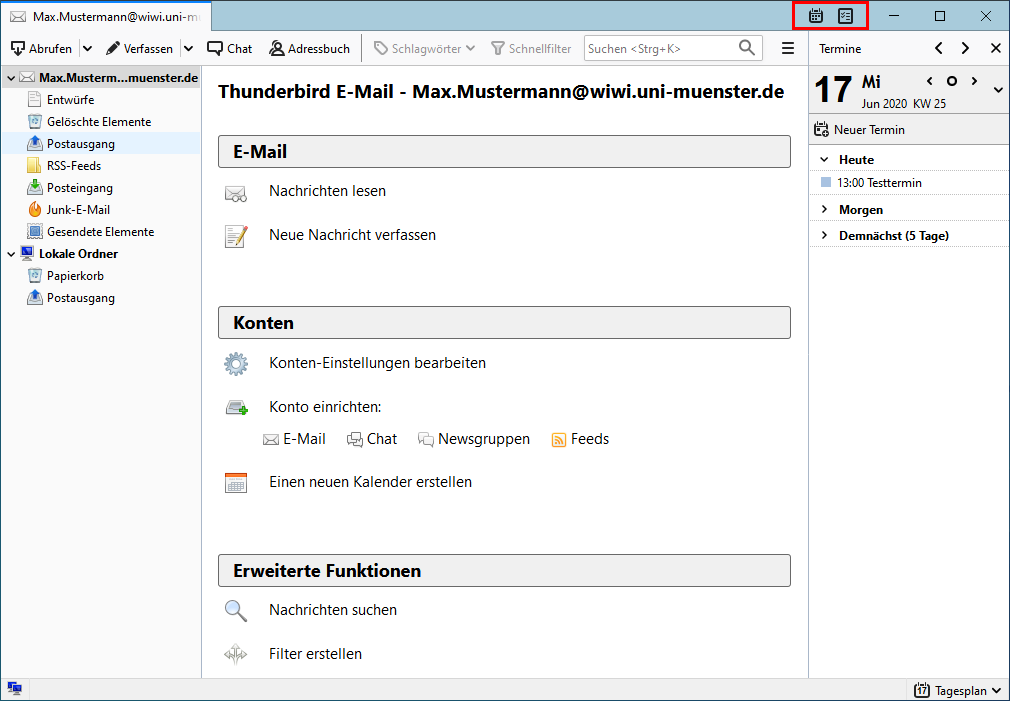
Task: Click the E-Mail section header
Action: (x=504, y=151)
